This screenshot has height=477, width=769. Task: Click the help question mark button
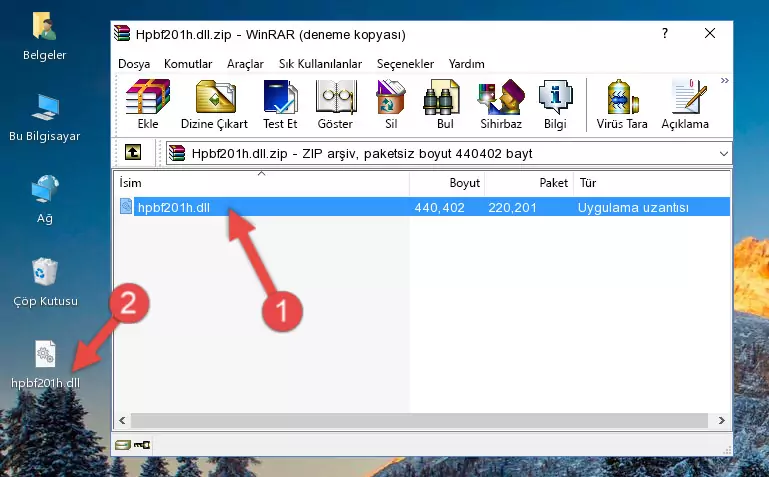pyautogui.click(x=665, y=33)
